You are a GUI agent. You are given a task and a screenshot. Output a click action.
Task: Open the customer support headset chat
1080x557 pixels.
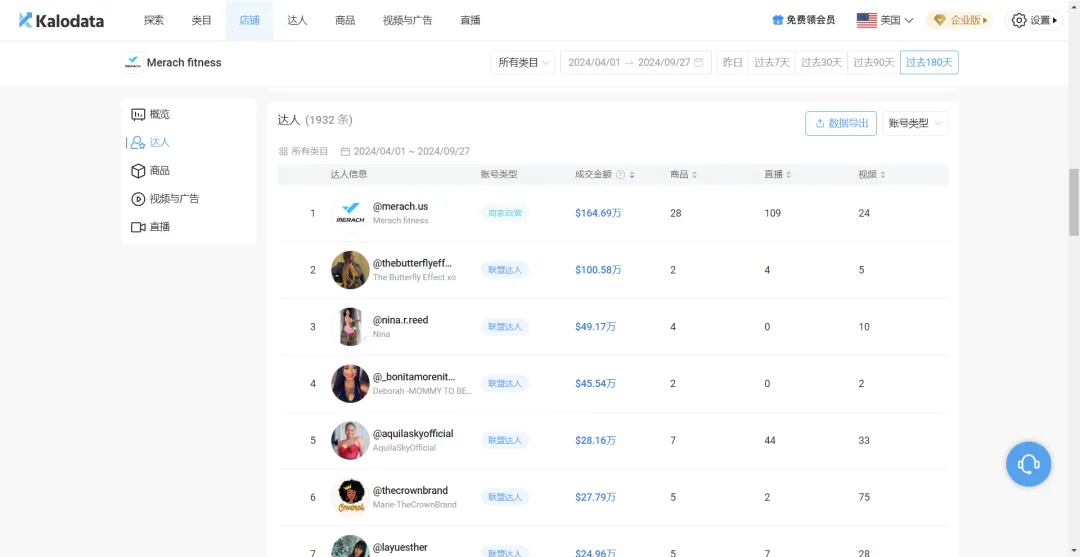coord(1028,464)
